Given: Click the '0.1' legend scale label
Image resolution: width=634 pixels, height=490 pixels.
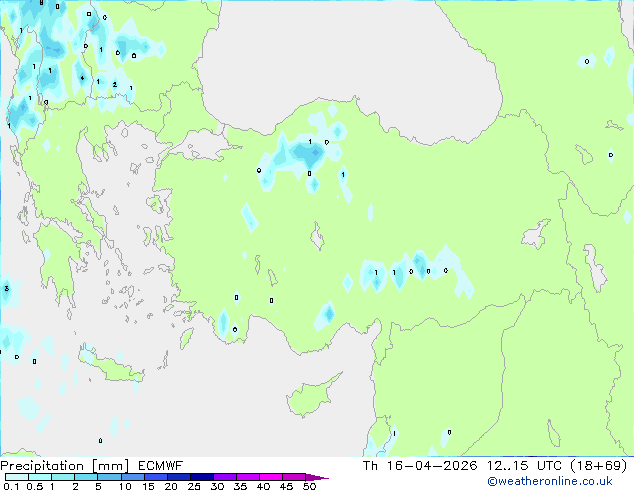Looking at the screenshot, I should point(11,486).
